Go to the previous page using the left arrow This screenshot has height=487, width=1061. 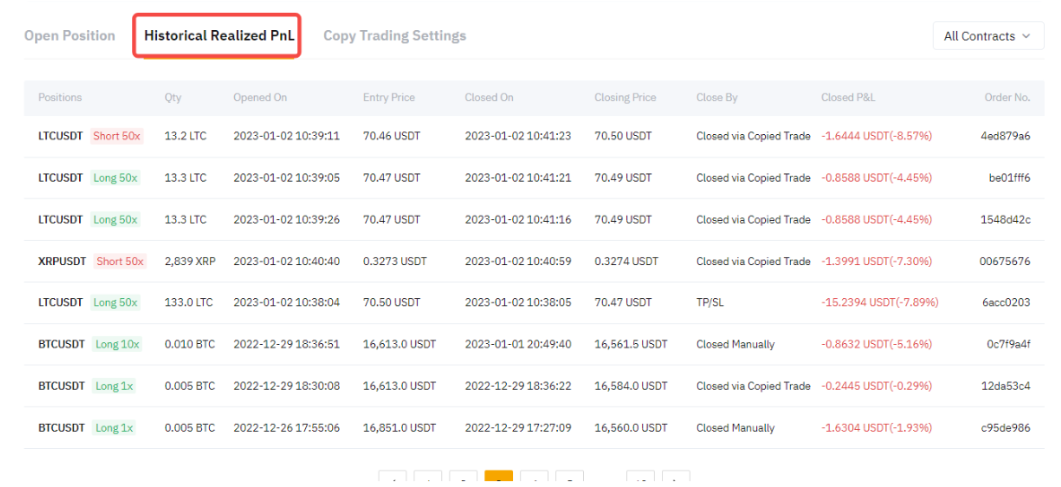click(393, 480)
